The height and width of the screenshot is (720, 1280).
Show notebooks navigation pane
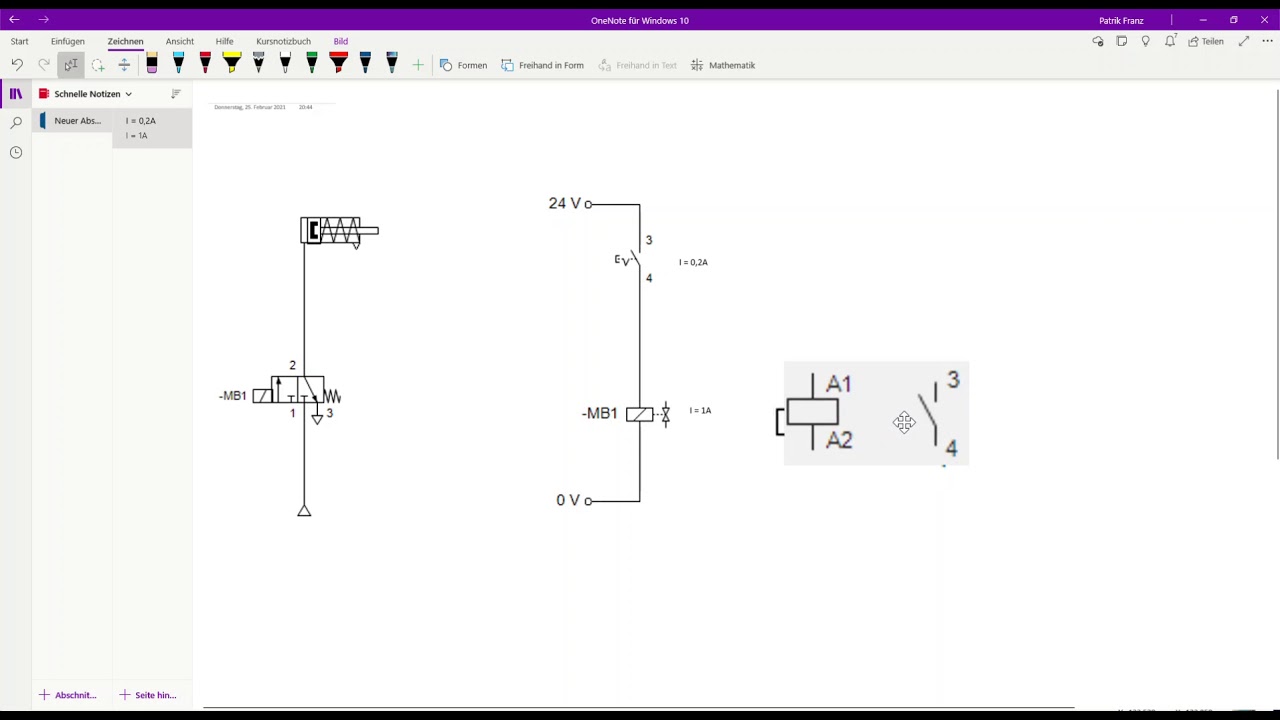pyautogui.click(x=16, y=94)
